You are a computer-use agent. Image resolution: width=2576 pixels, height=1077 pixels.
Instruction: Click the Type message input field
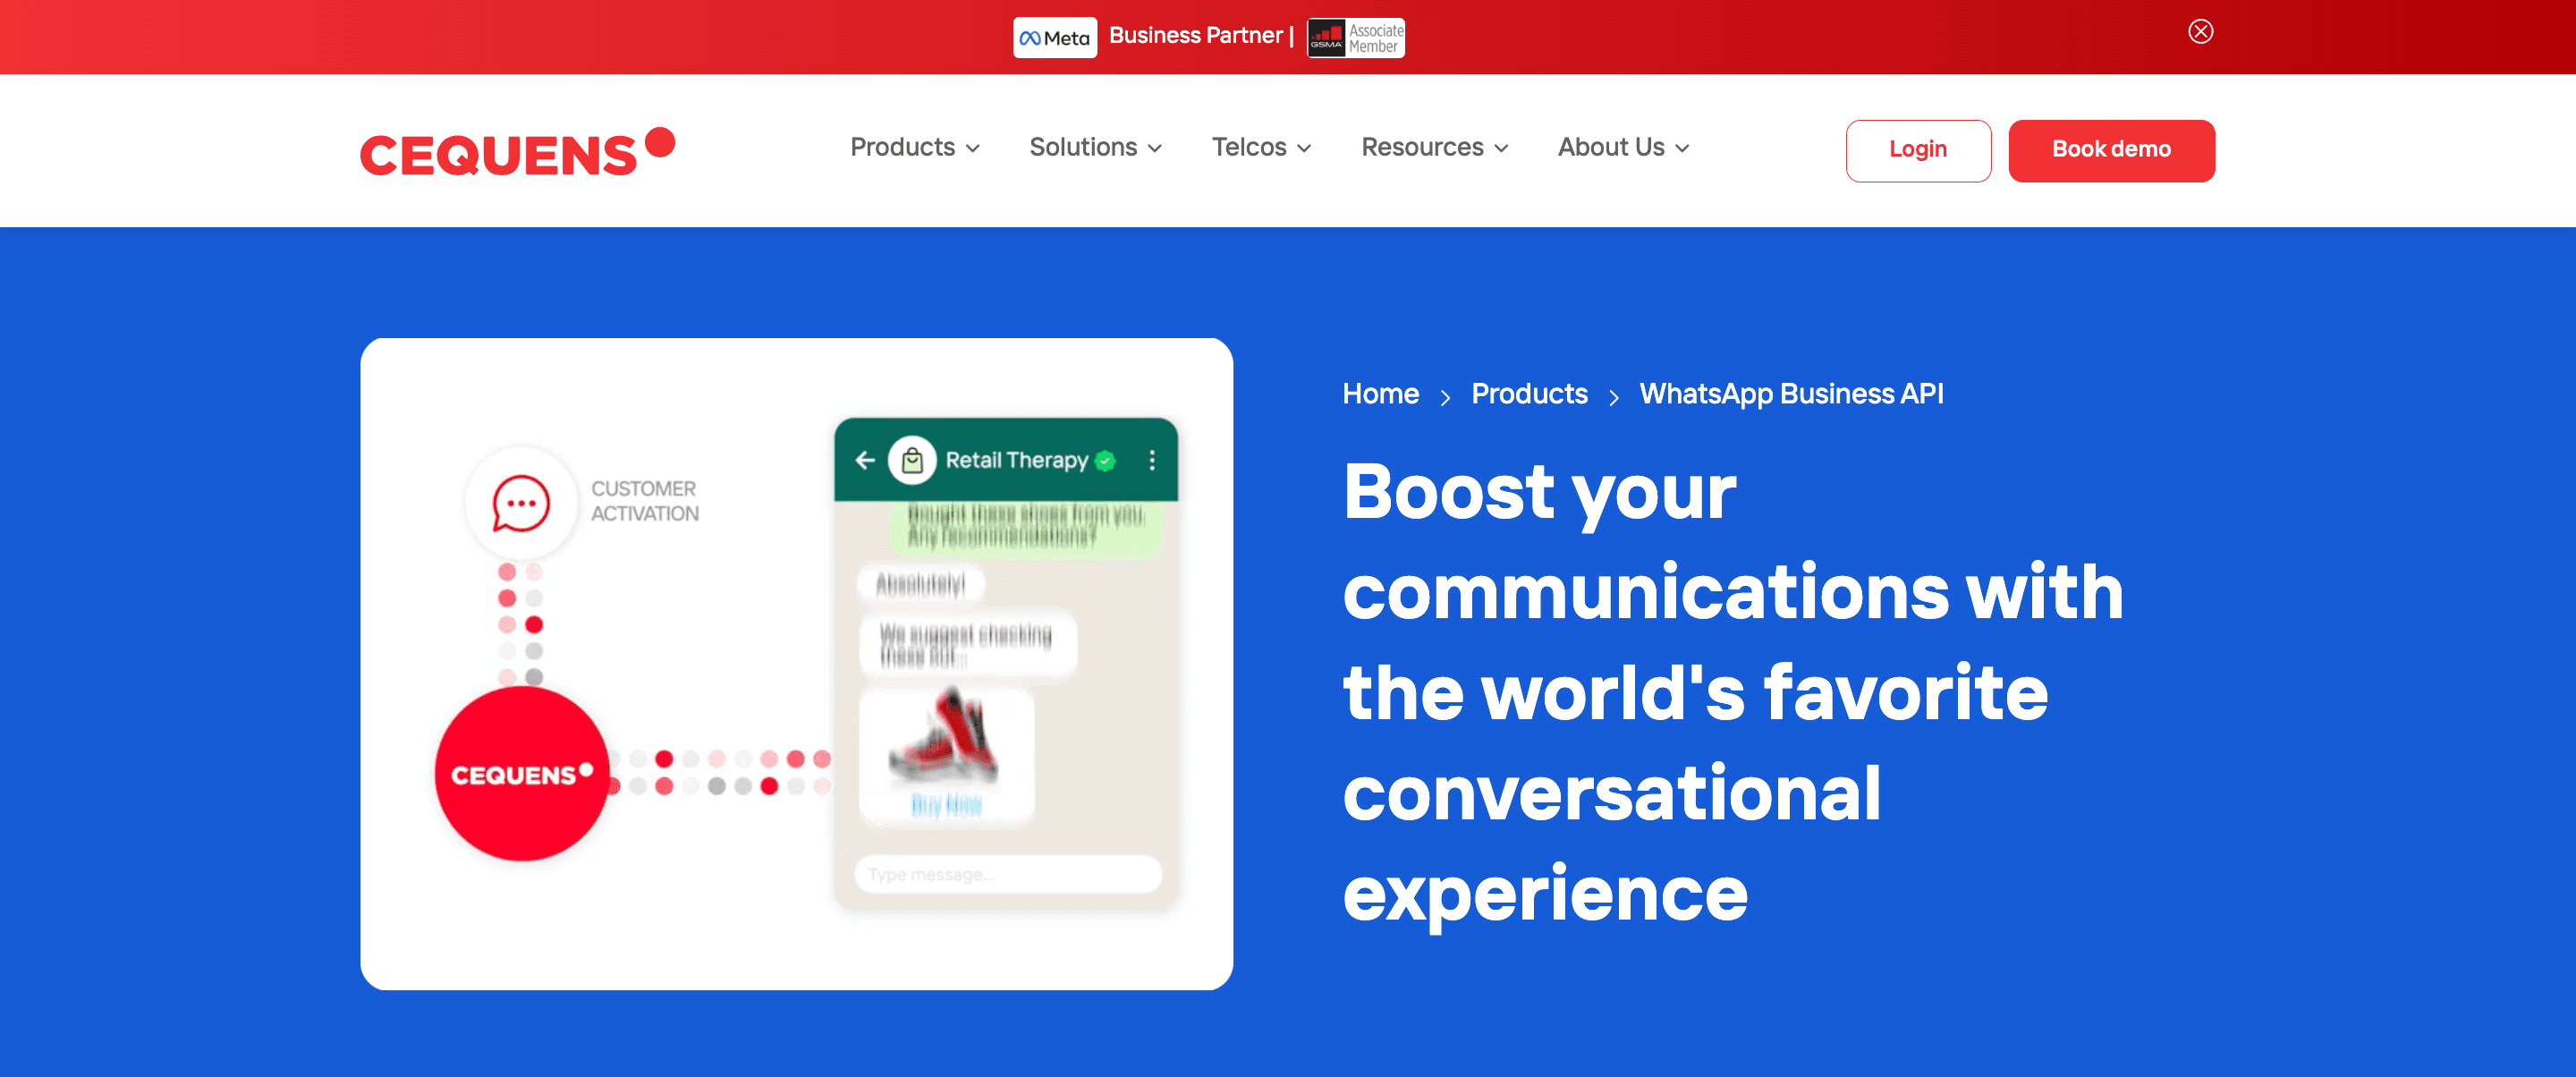(1007, 874)
